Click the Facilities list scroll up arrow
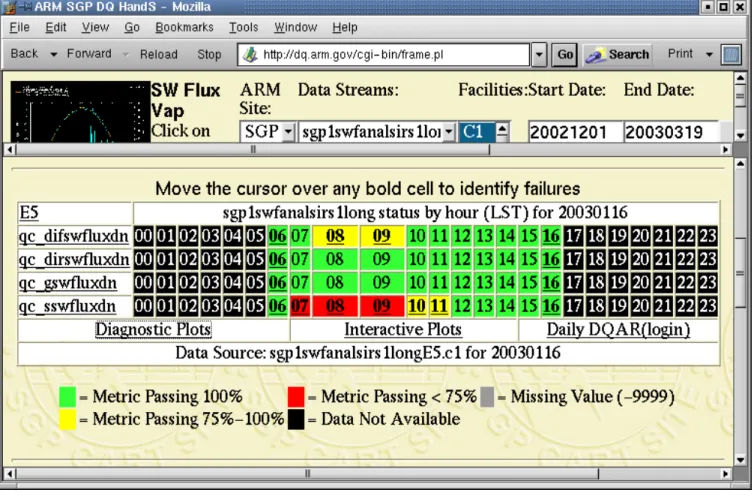This screenshot has width=754, height=496. [502, 128]
